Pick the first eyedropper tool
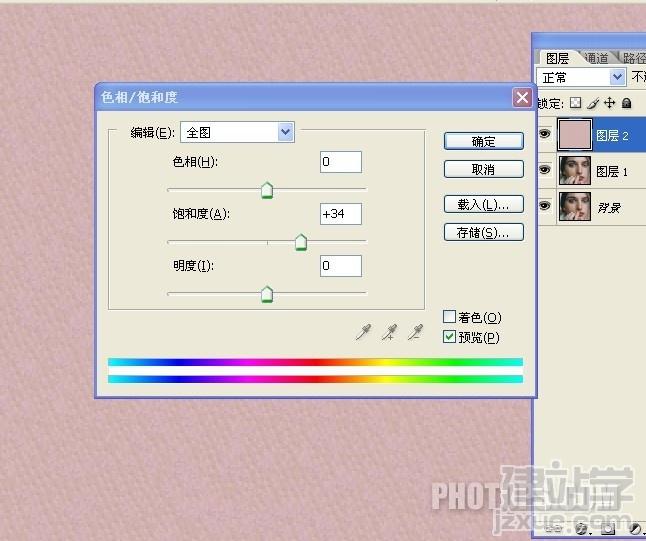Viewport: 646px width, 541px height. coord(363,332)
